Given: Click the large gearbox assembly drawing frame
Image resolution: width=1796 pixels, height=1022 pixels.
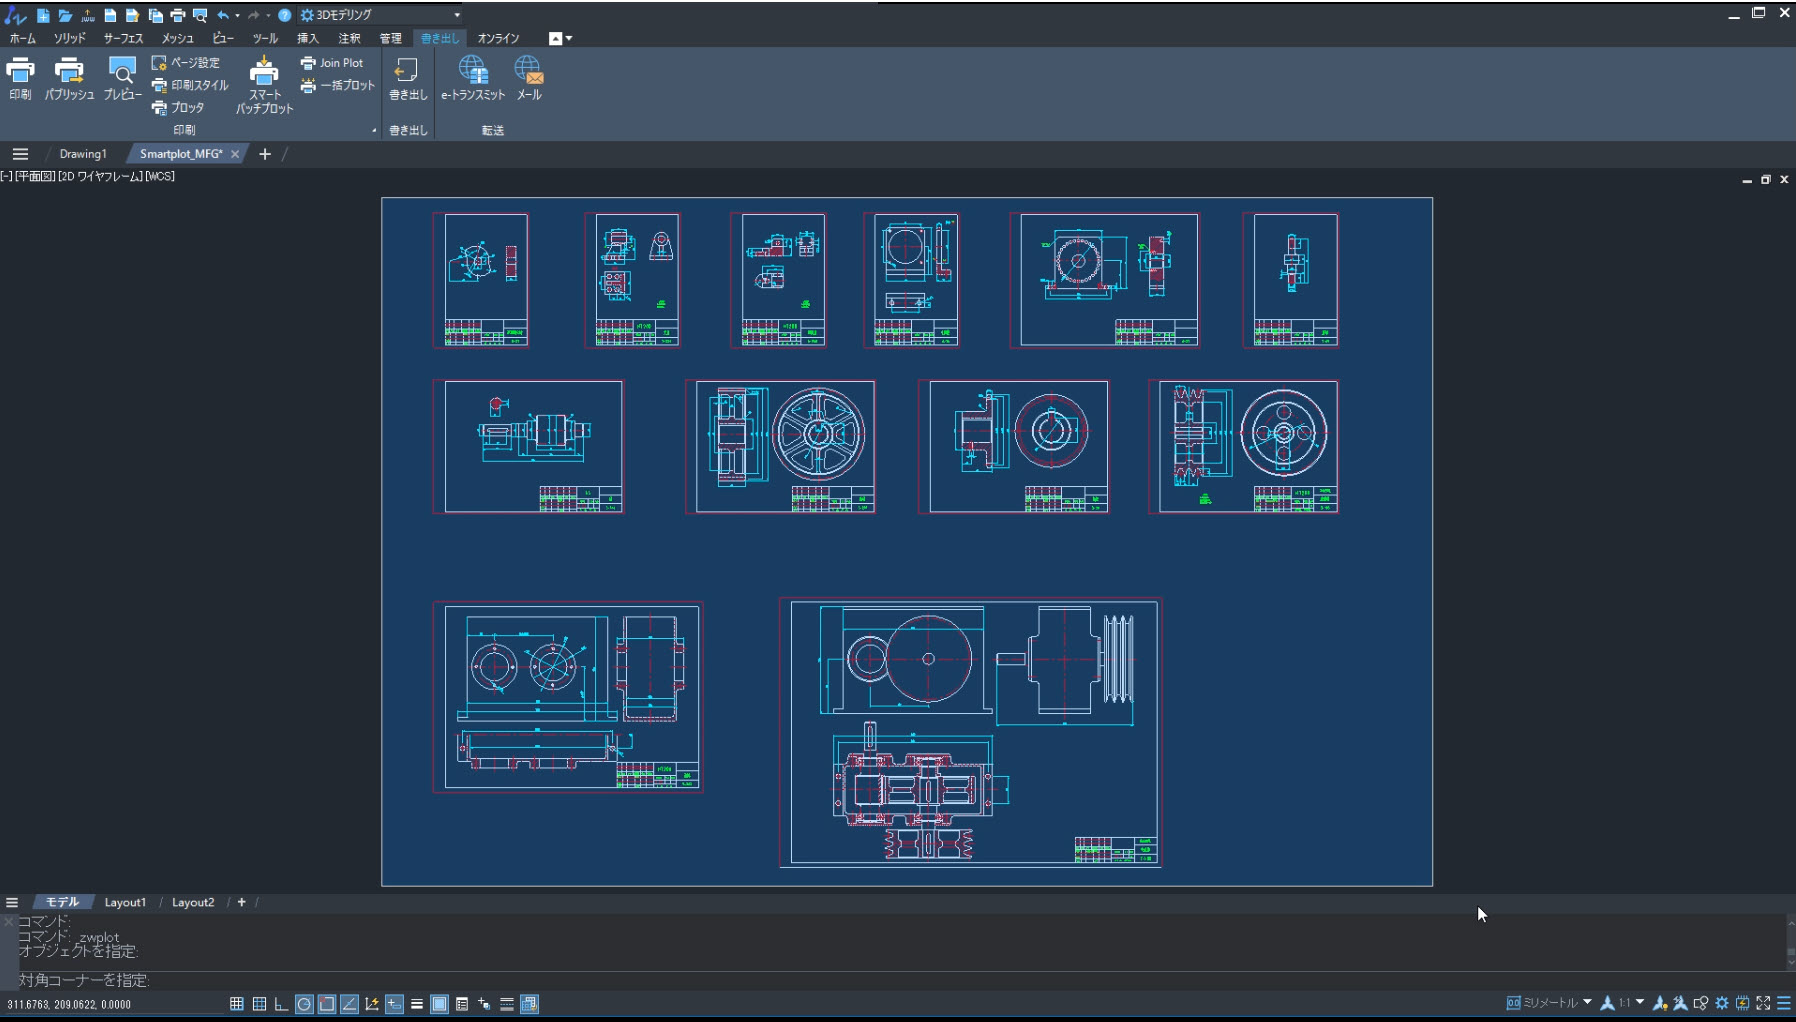Looking at the screenshot, I should [x=970, y=733].
